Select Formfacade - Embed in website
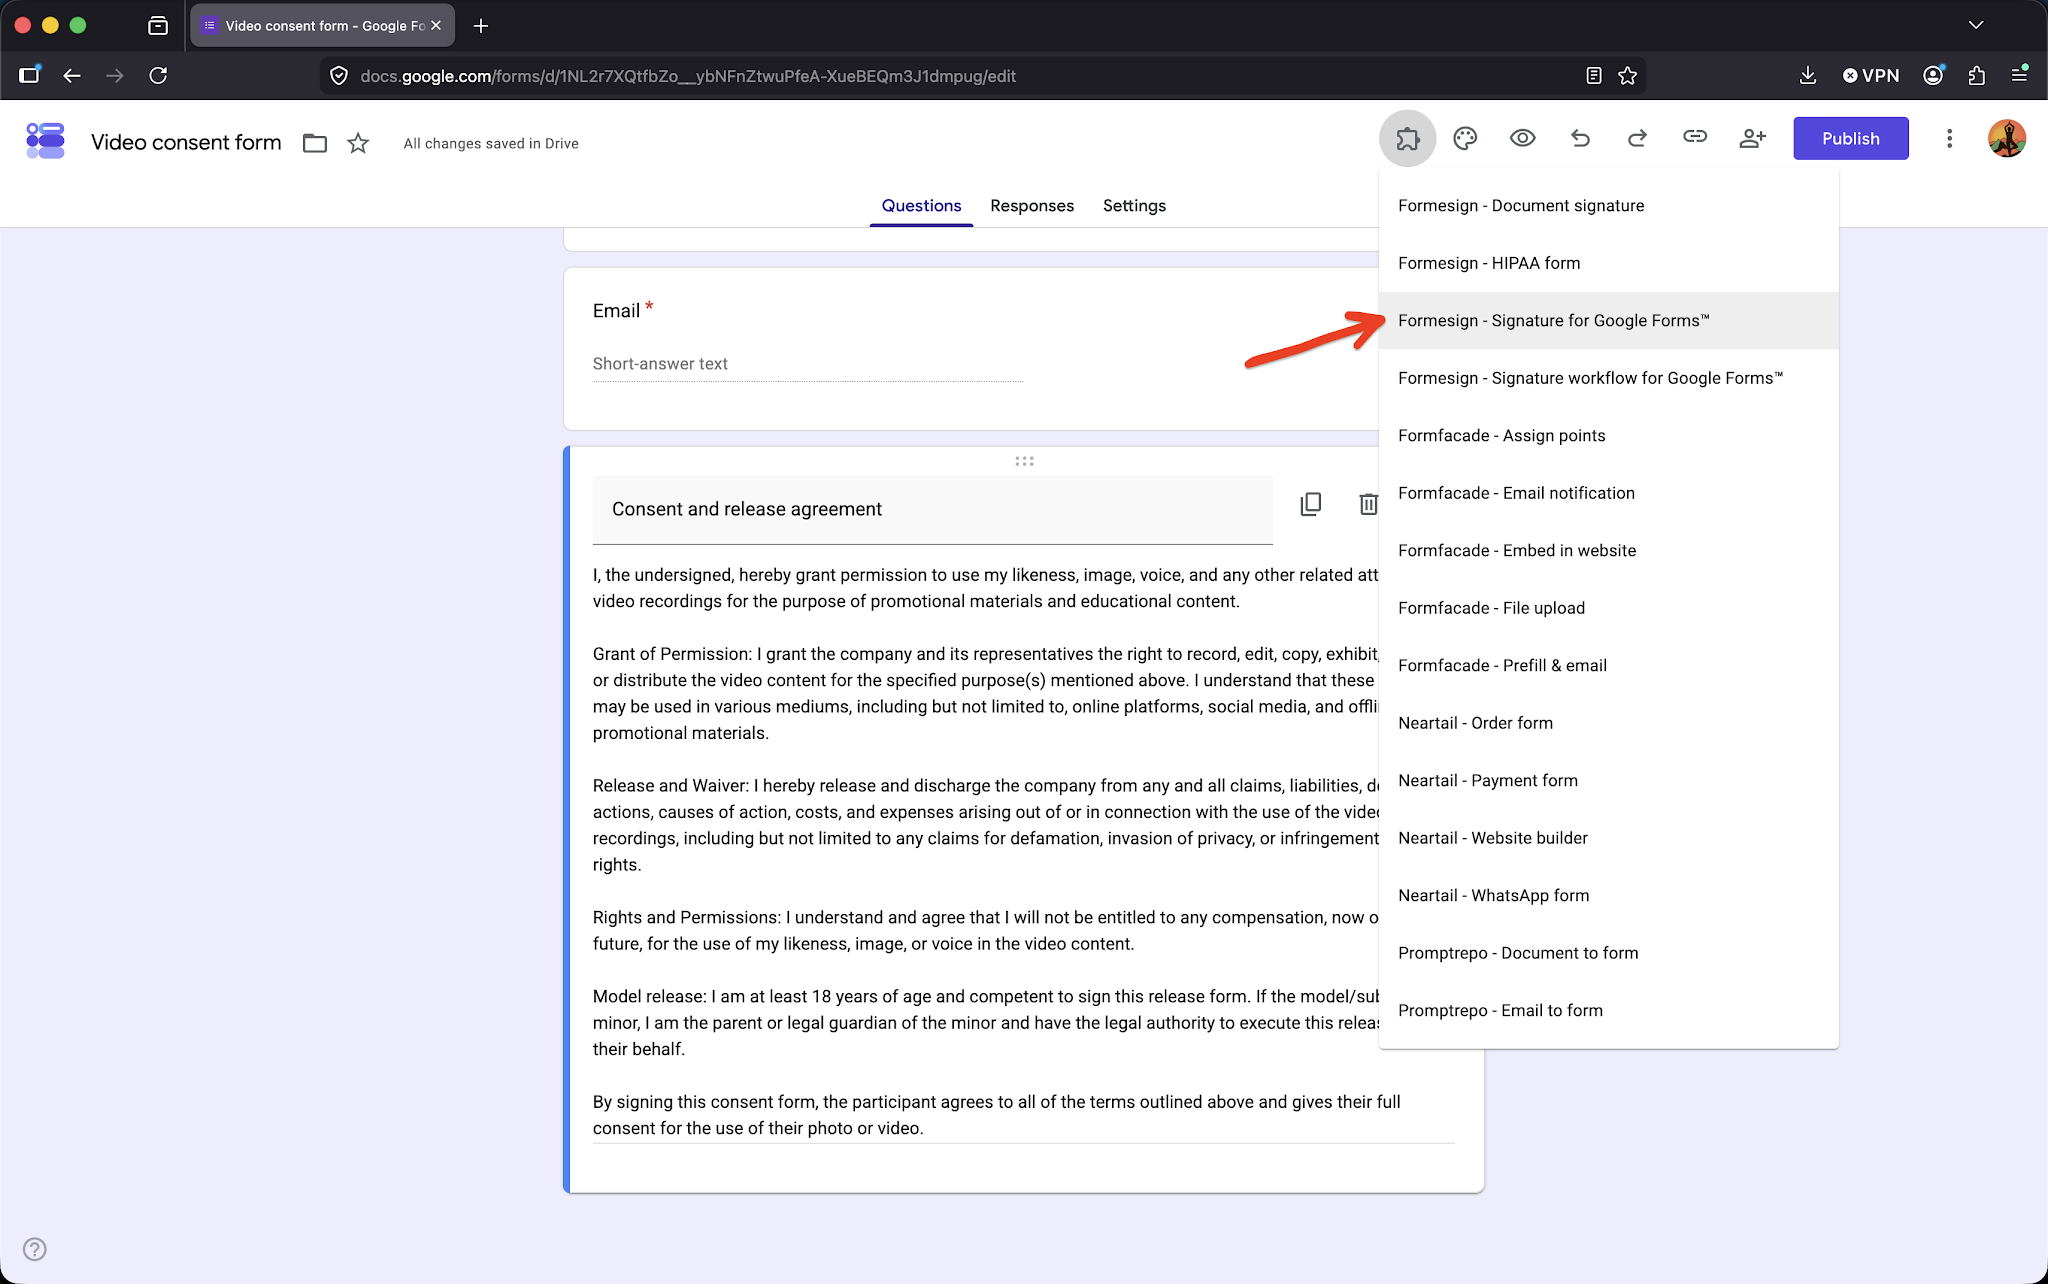 point(1608,551)
